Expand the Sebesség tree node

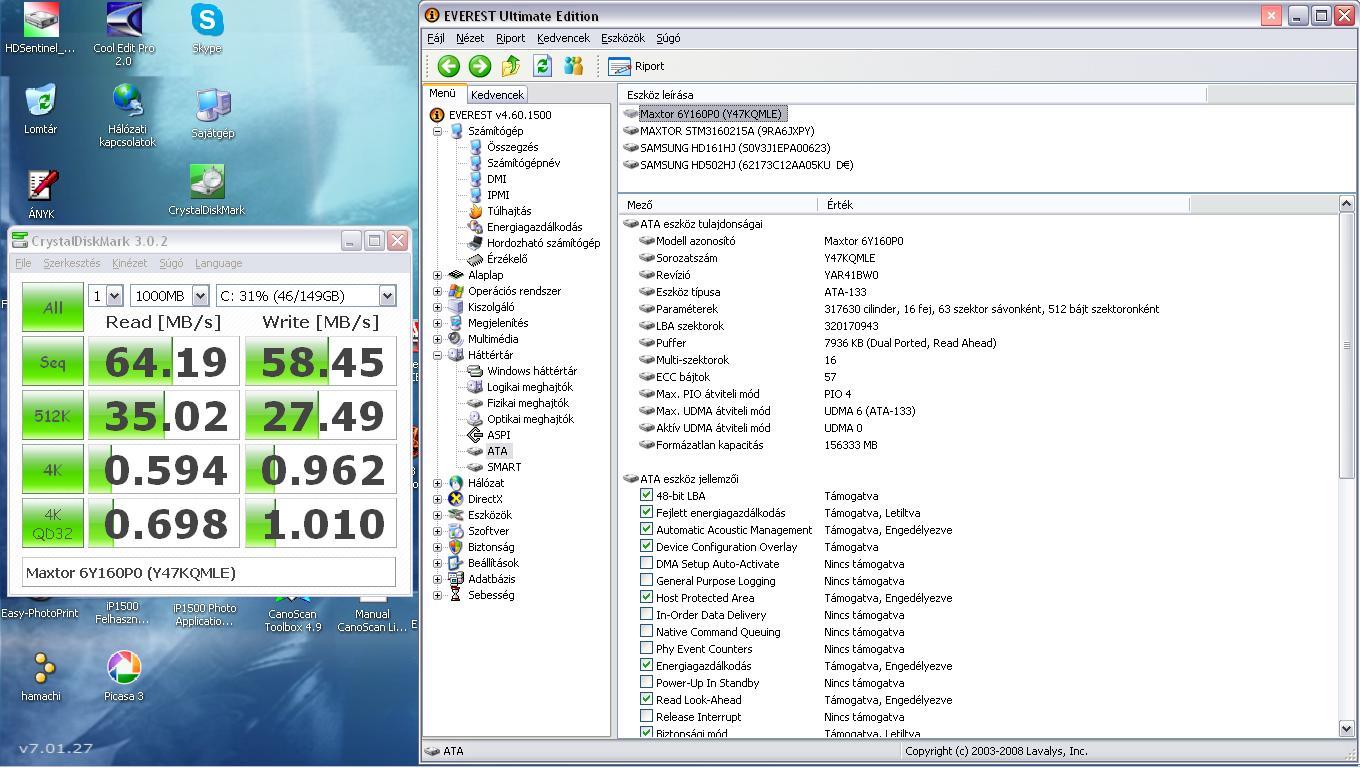click(437, 595)
